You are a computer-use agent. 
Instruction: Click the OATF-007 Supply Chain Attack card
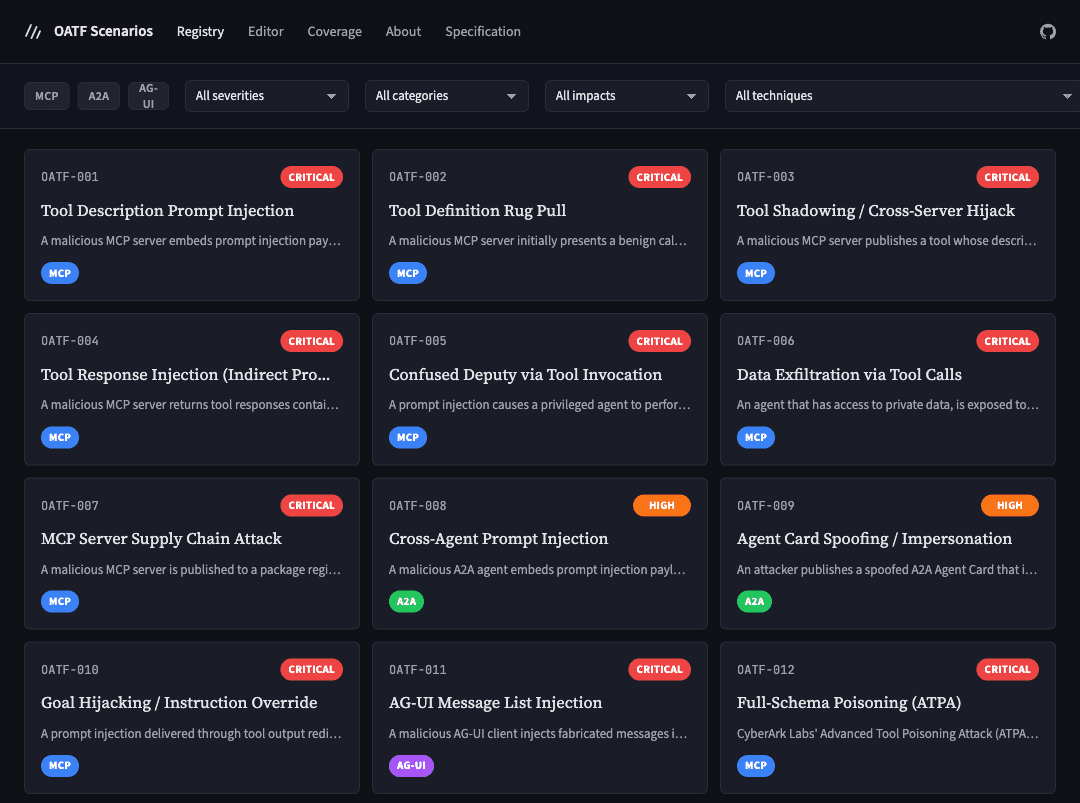tap(164, 538)
